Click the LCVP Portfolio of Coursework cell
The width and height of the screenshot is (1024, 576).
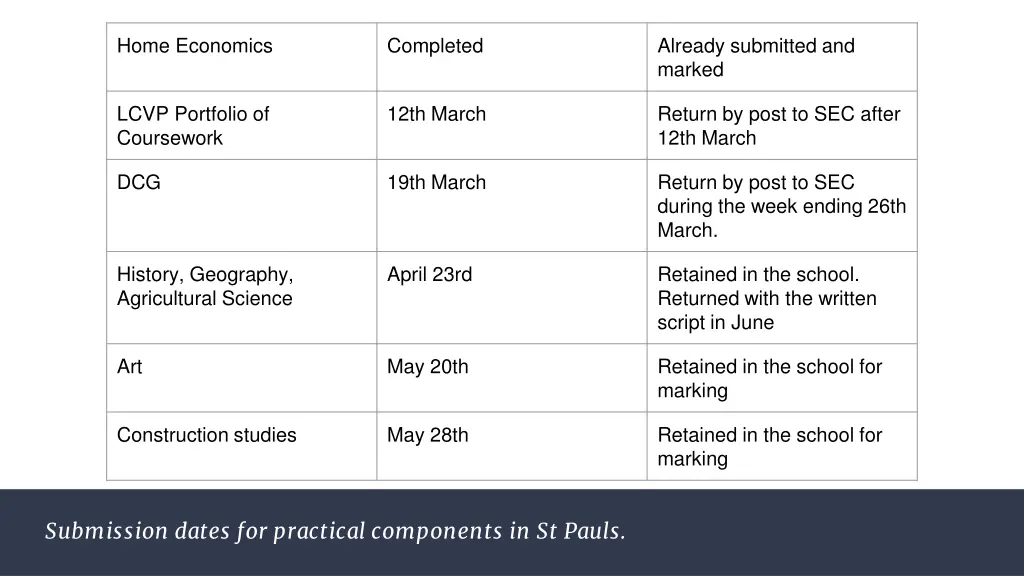(242, 125)
